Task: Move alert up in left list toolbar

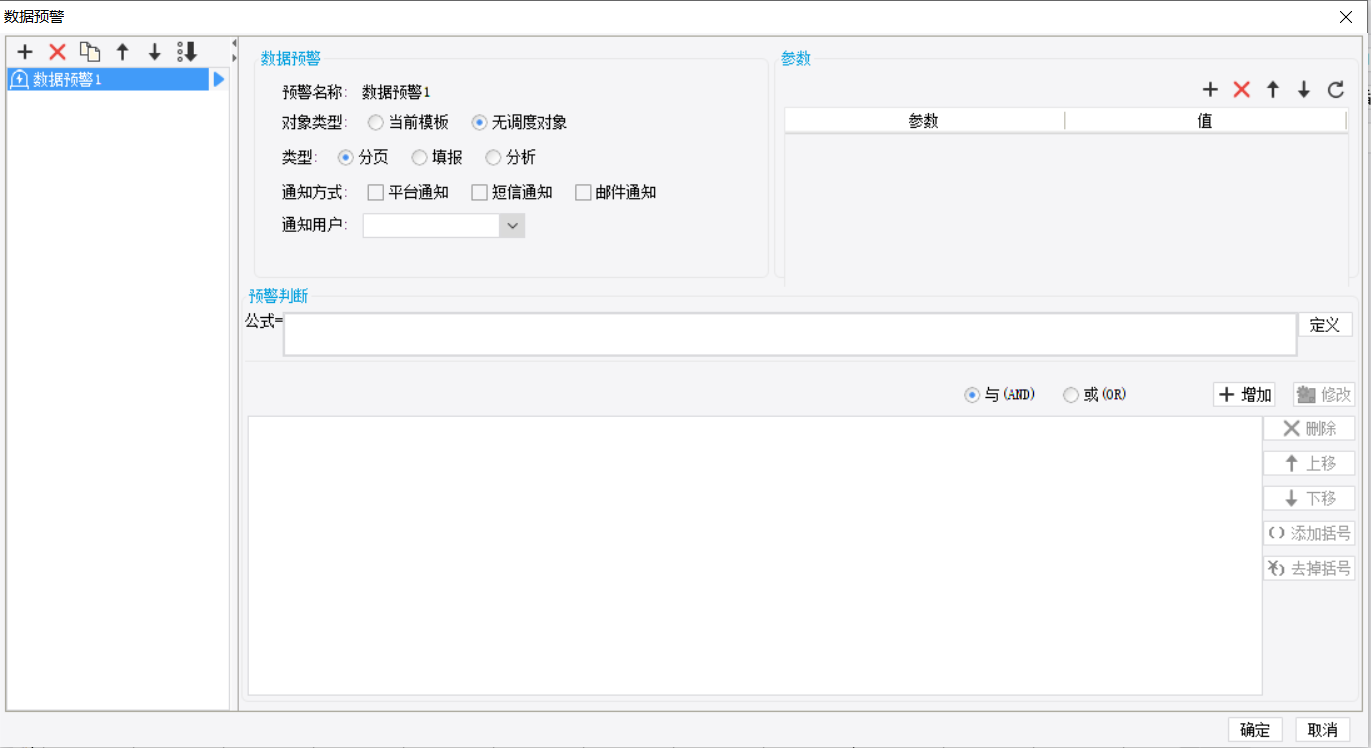Action: coord(123,52)
